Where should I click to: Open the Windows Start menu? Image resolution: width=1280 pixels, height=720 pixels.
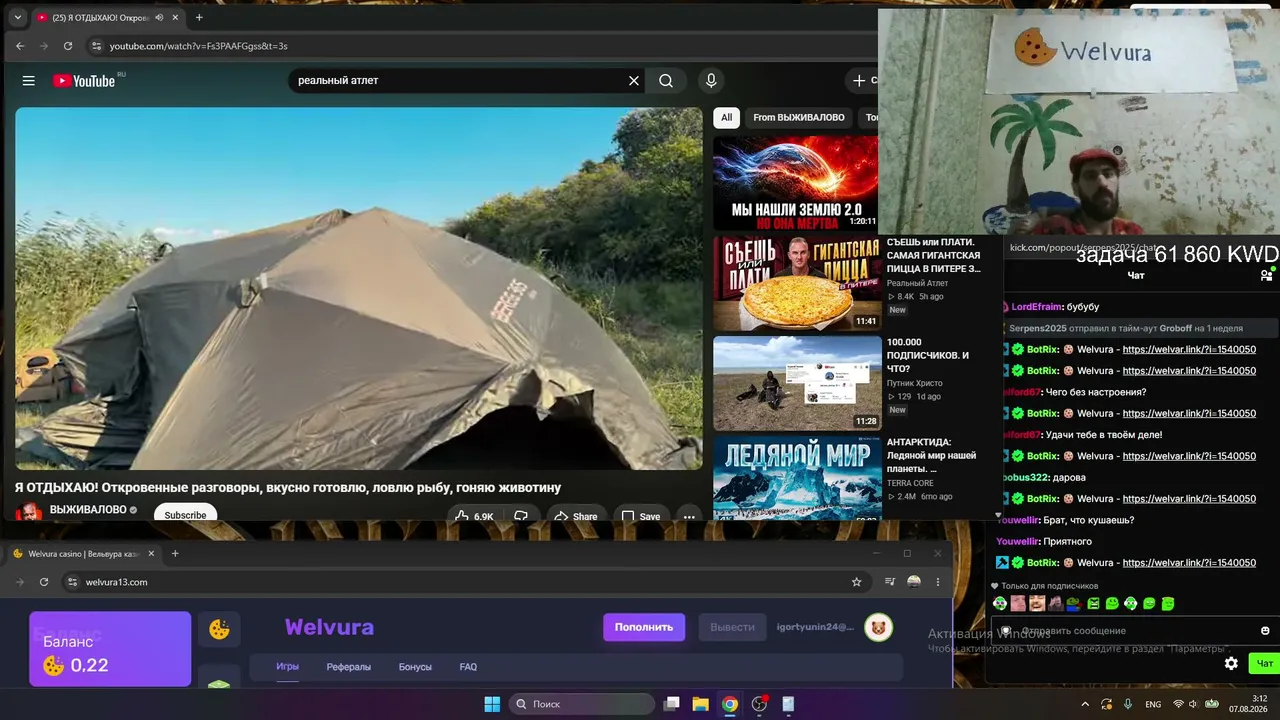pos(492,704)
